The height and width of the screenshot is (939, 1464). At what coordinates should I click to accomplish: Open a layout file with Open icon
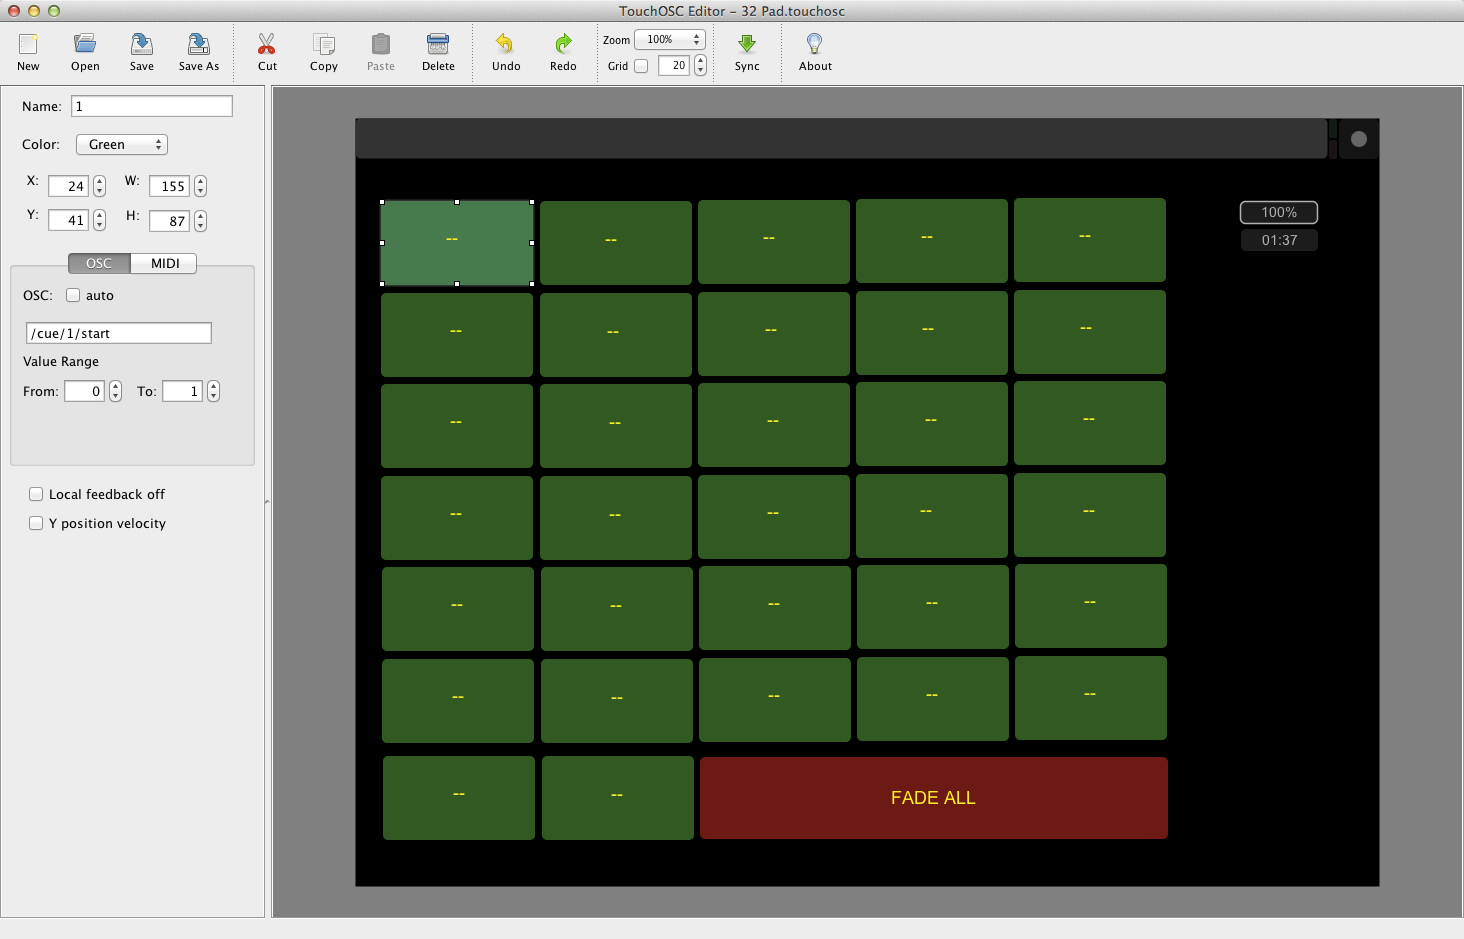pyautogui.click(x=85, y=45)
